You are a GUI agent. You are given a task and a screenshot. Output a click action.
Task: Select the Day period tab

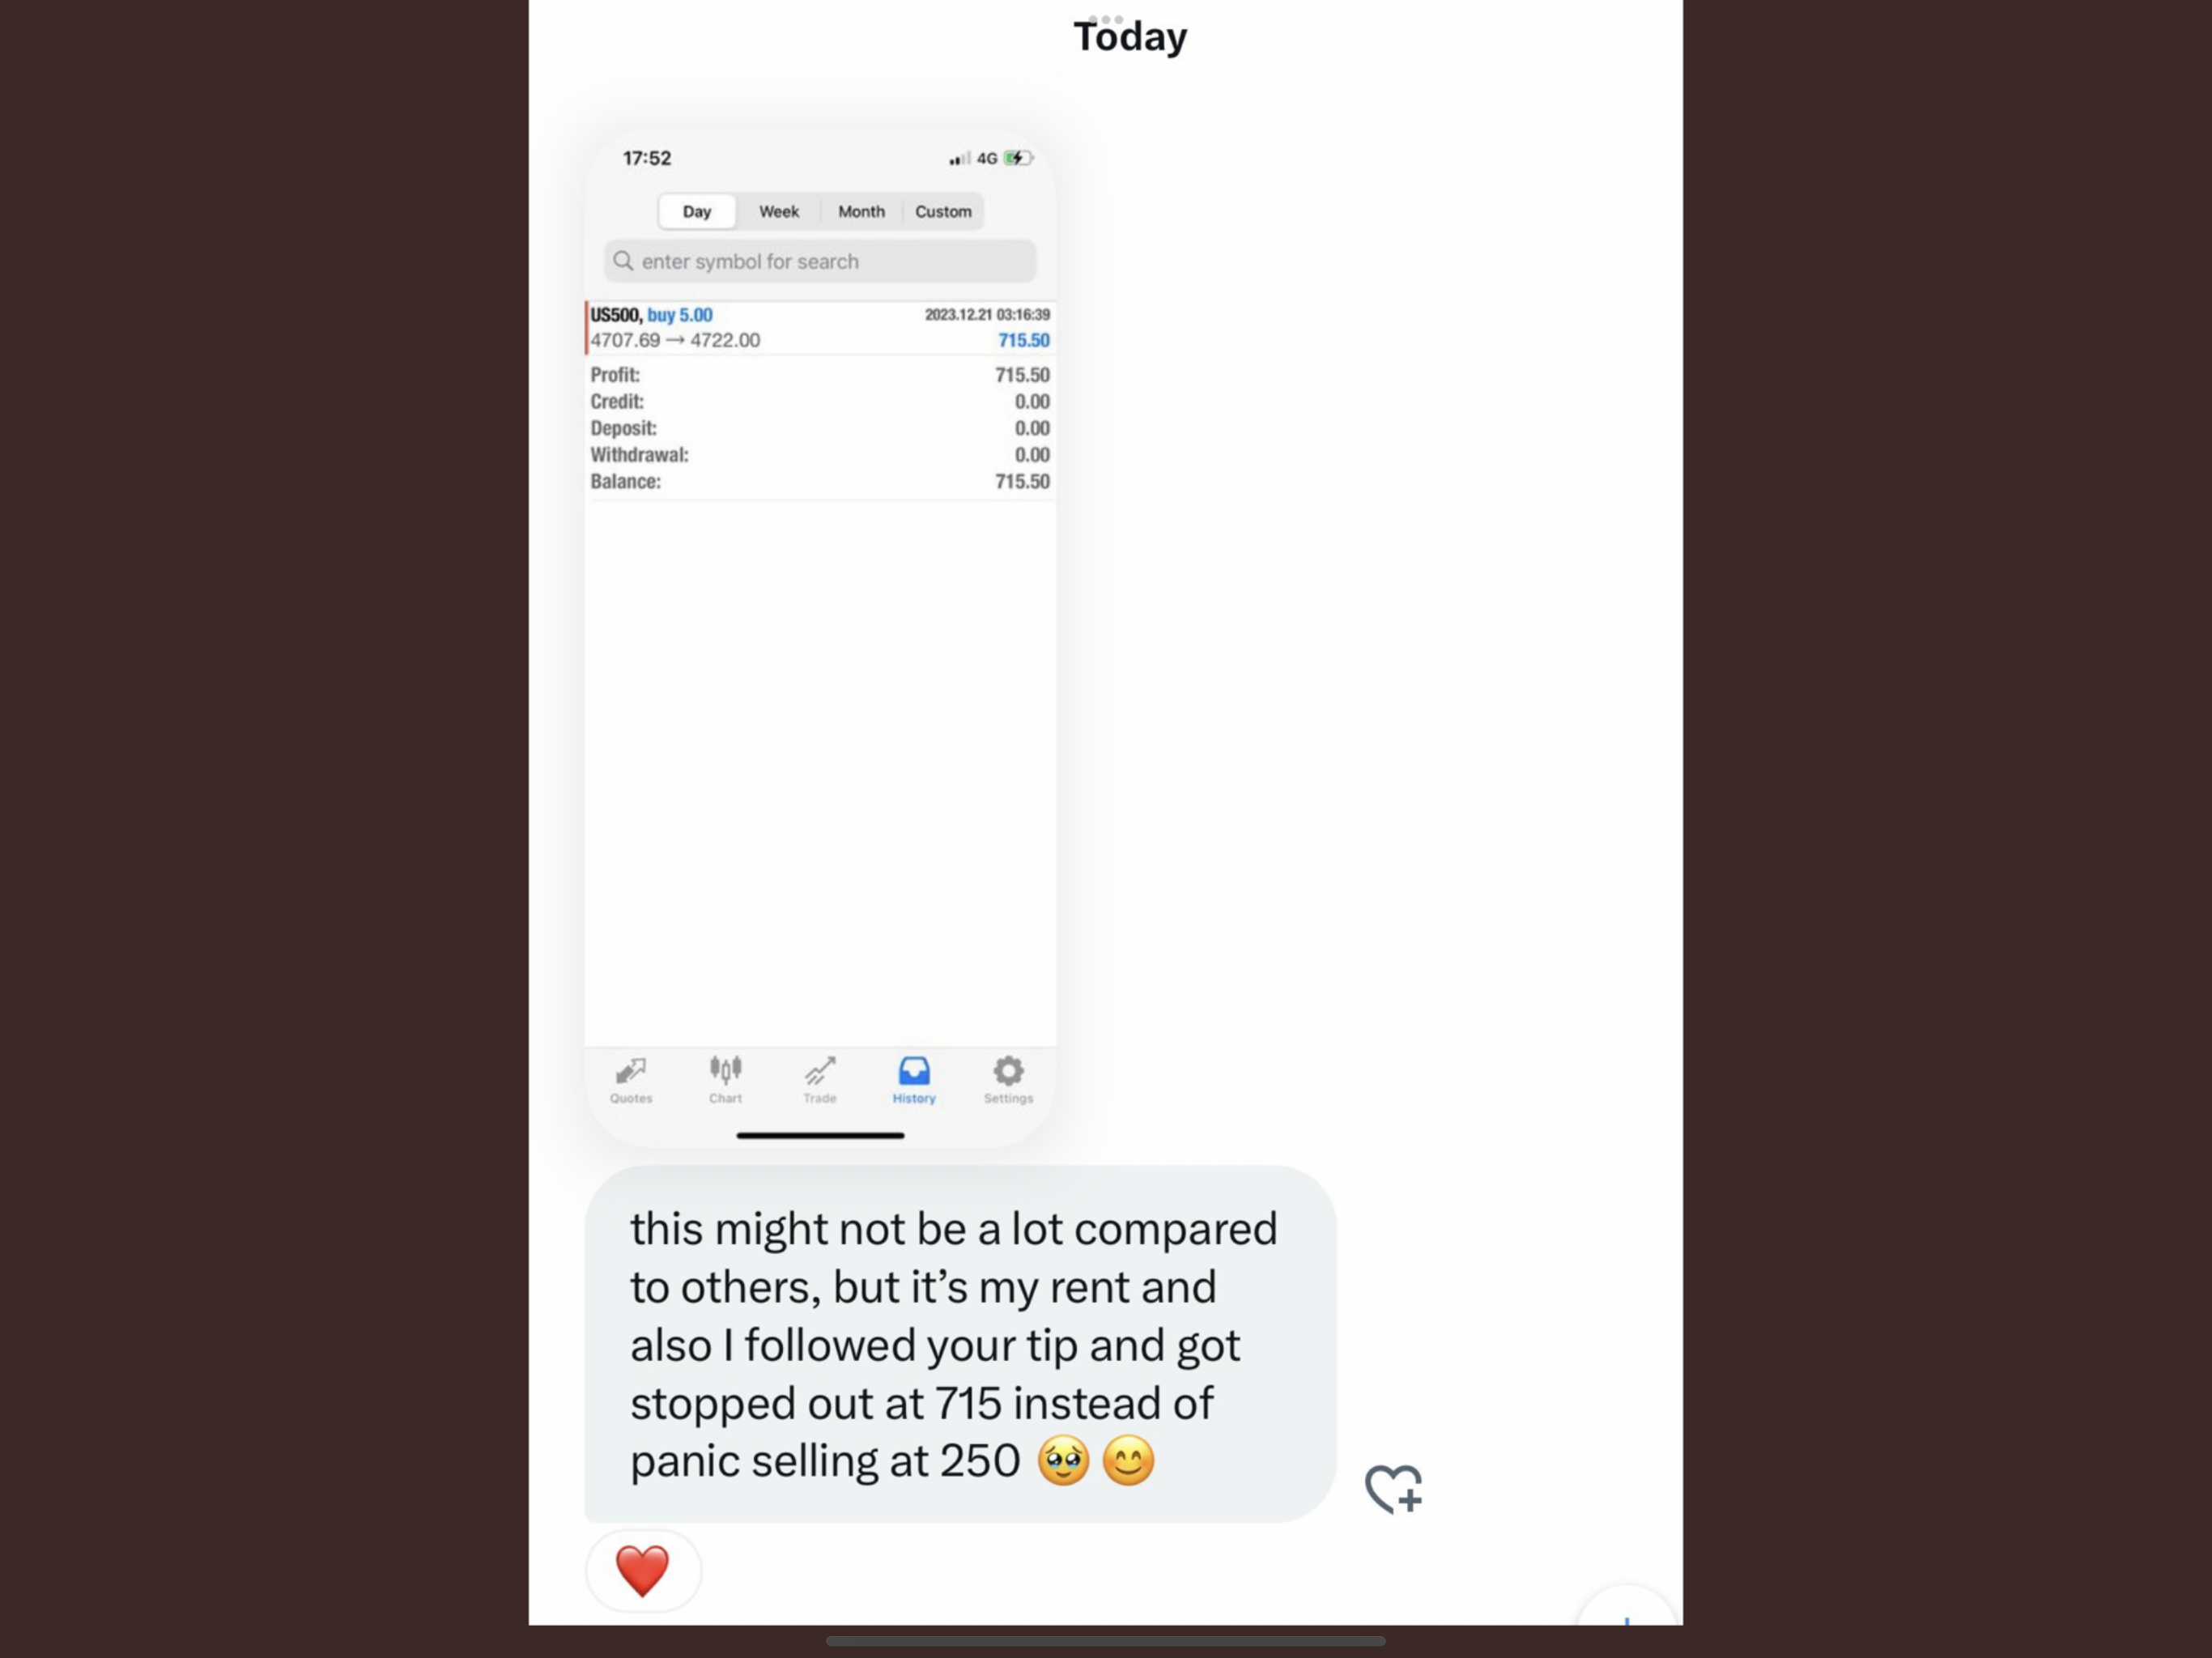(x=697, y=212)
